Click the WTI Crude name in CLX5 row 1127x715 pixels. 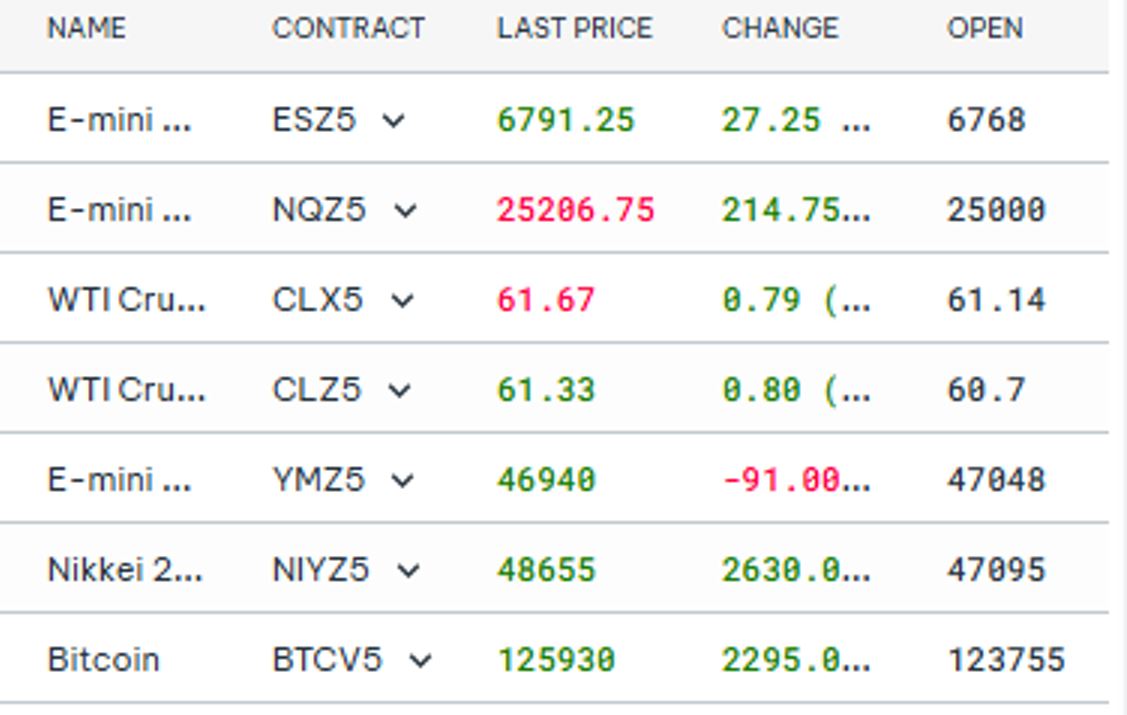[x=126, y=300]
